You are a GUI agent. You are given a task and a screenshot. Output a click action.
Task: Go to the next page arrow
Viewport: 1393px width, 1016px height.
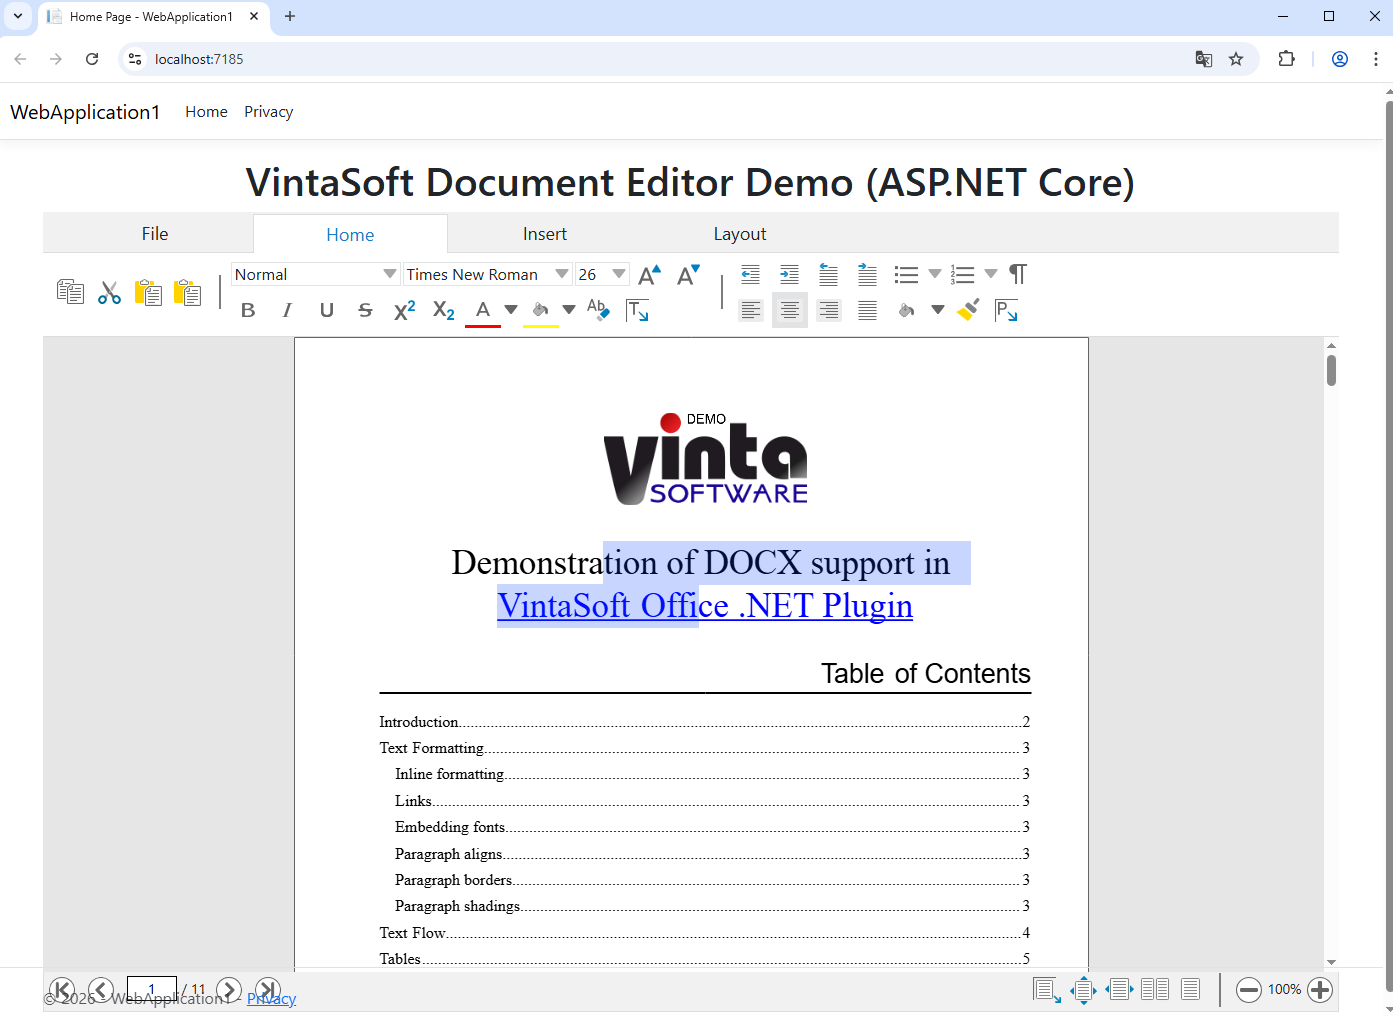229,990
